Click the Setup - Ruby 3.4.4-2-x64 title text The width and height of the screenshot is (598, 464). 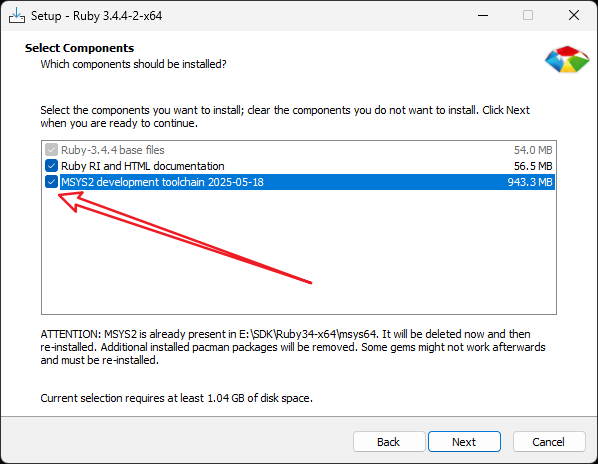pyautogui.click(x=96, y=16)
